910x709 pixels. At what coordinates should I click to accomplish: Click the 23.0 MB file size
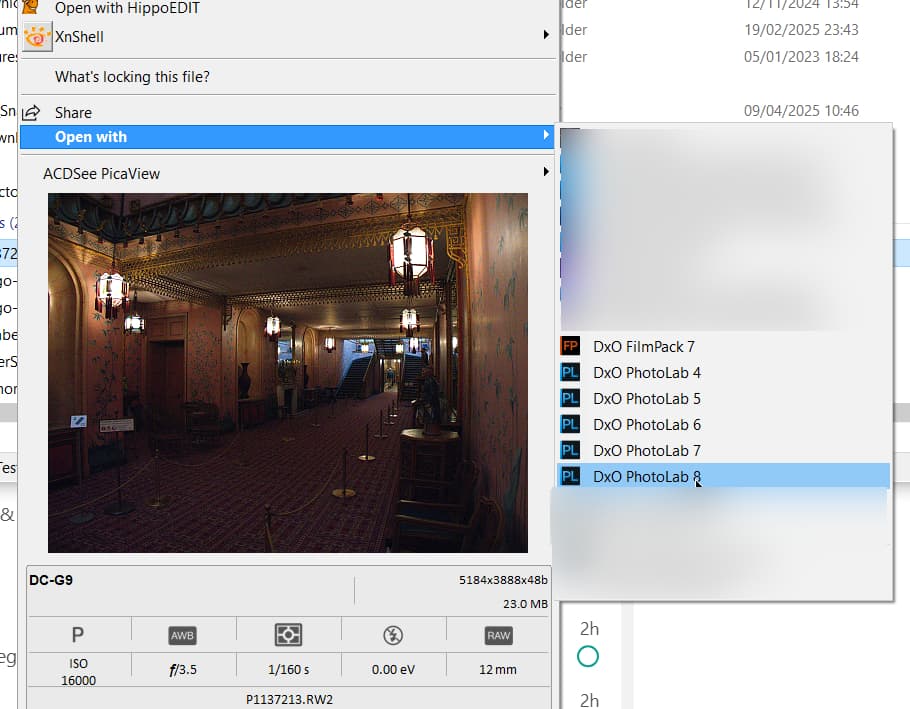tap(525, 604)
